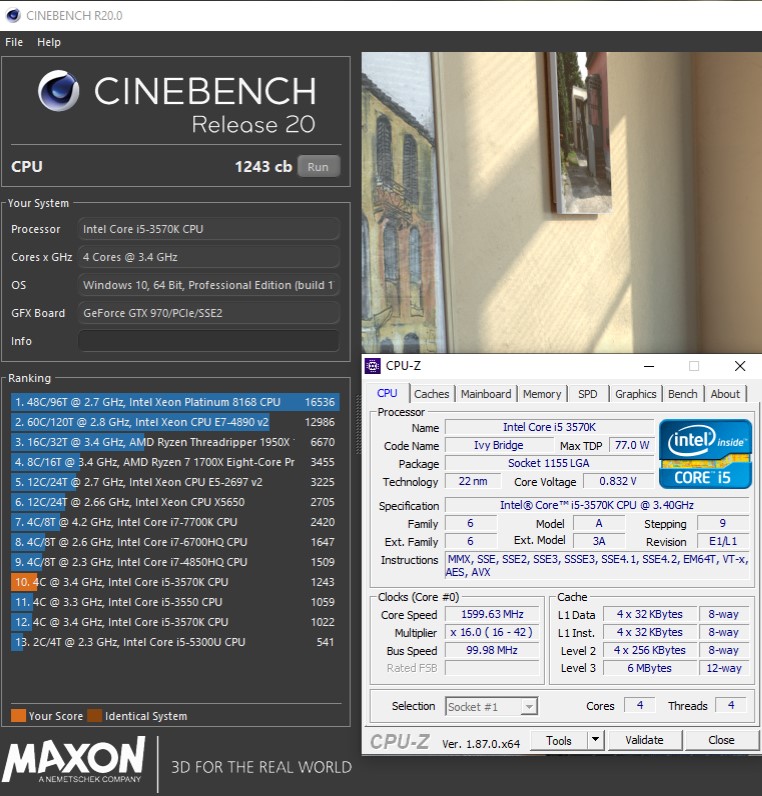Open the About tab in CPU-Z
Image resolution: width=762 pixels, height=796 pixels.
point(725,394)
